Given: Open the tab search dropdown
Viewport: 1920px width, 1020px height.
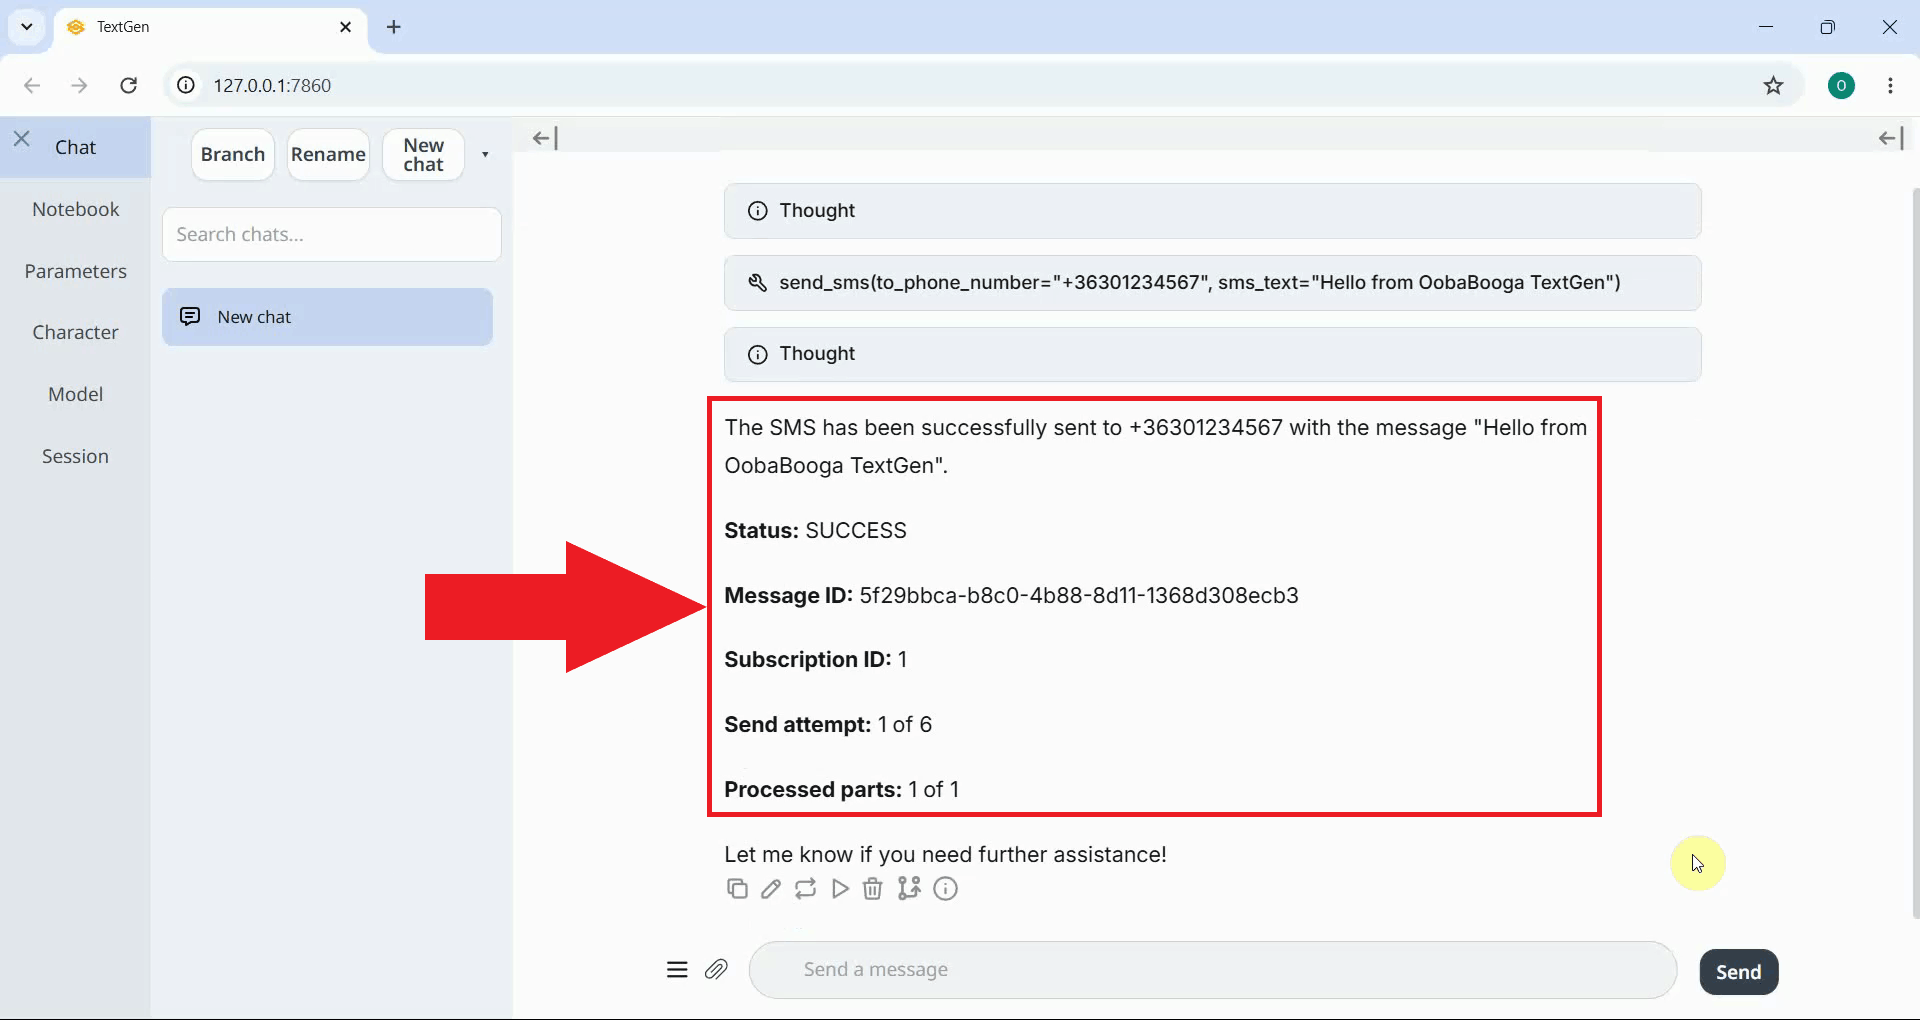Looking at the screenshot, I should click(27, 27).
